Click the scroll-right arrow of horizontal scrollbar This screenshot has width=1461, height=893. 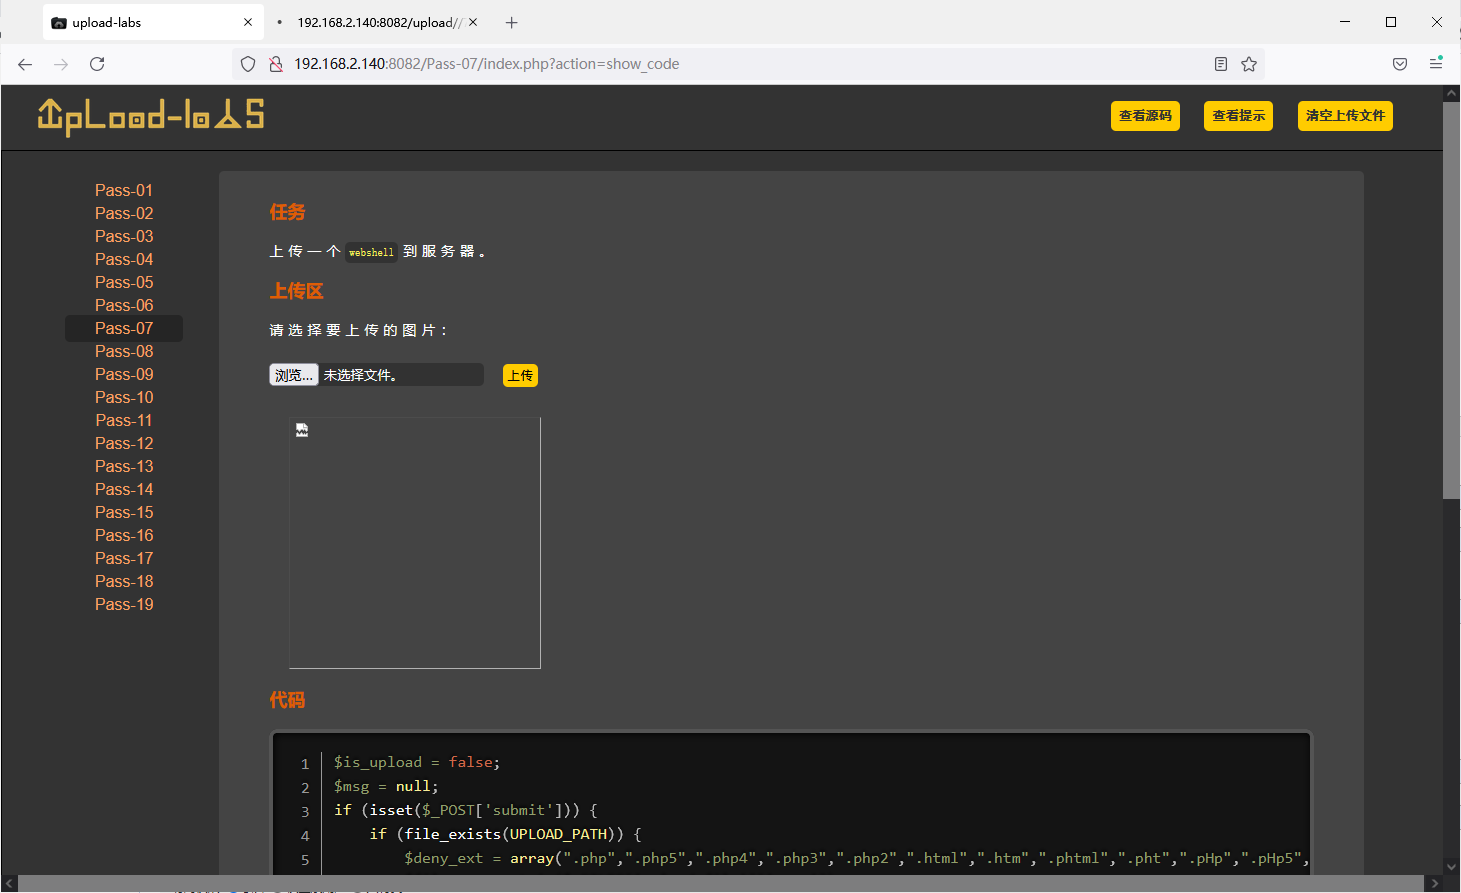tap(1435, 884)
